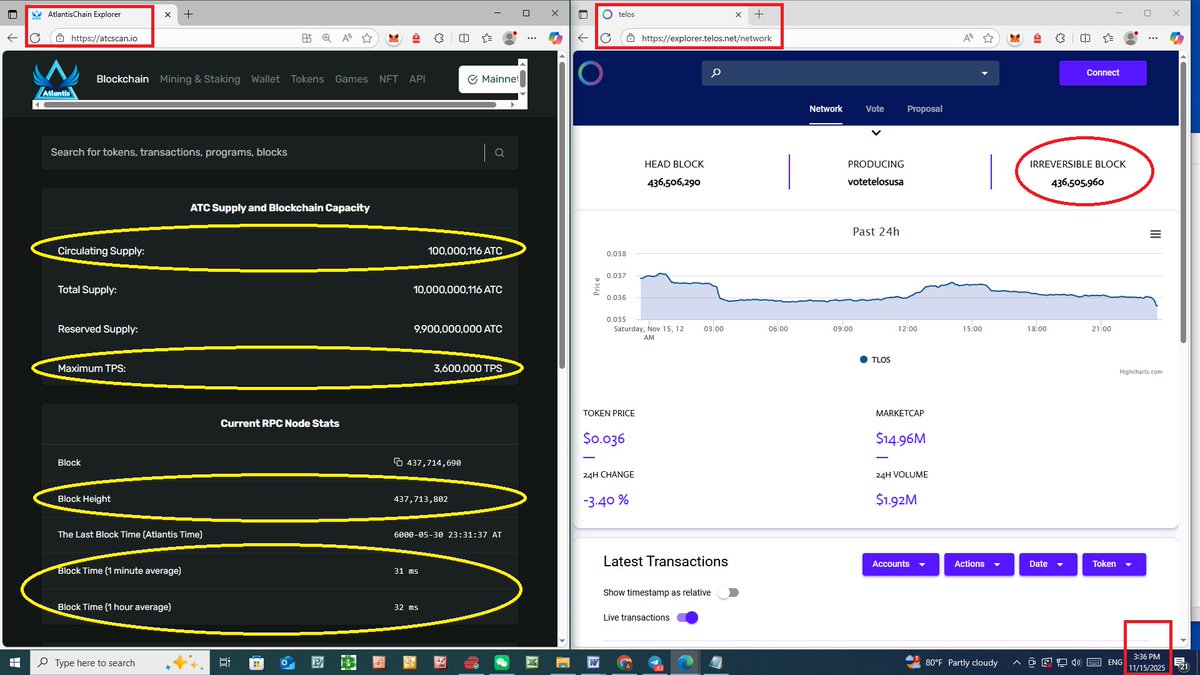Viewport: 1200px width, 675px height.
Task: Open split screen in the AtlantisChain window
Action: coord(464,38)
